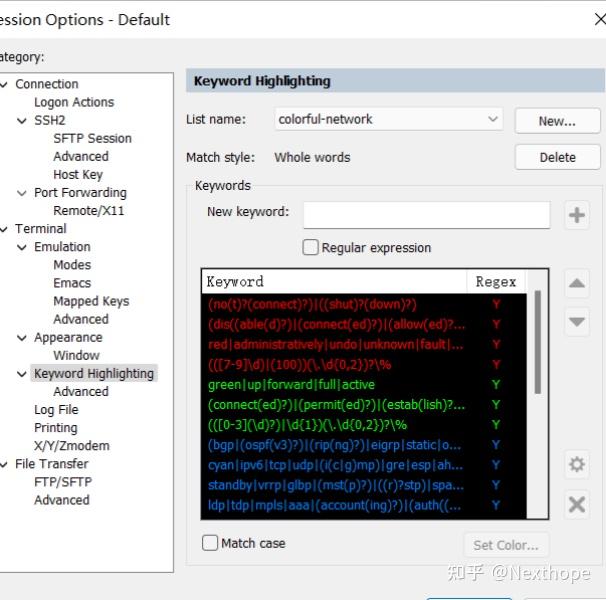The image size is (606, 600).
Task: Delete selected keyword with X icon
Action: pos(577,504)
